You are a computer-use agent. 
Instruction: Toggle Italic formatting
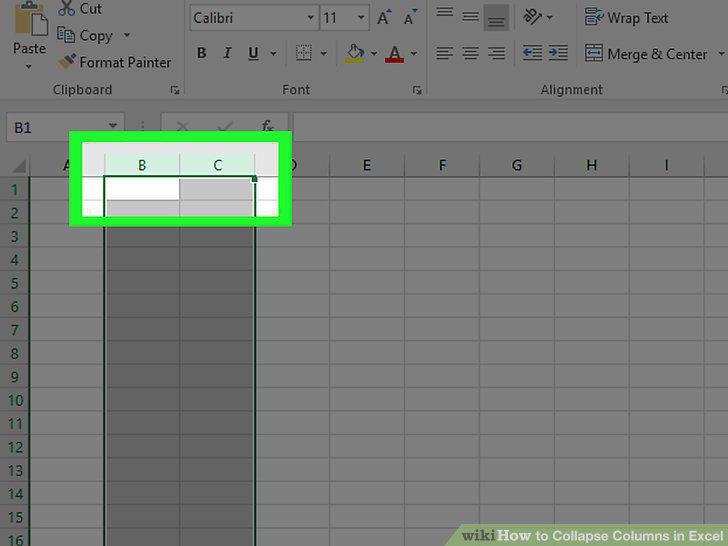click(228, 53)
